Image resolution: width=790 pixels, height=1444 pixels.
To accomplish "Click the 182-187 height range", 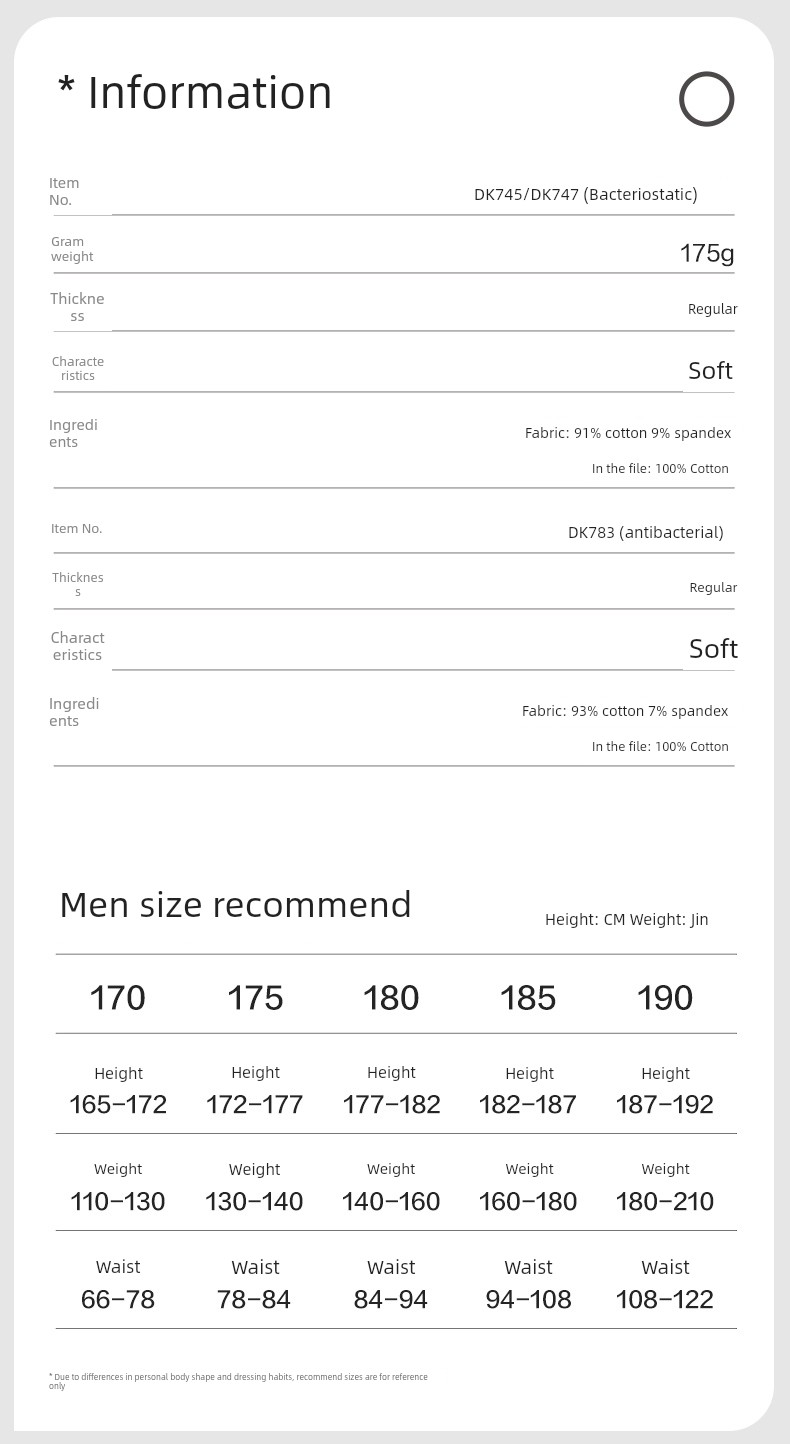I will click(x=528, y=1104).
